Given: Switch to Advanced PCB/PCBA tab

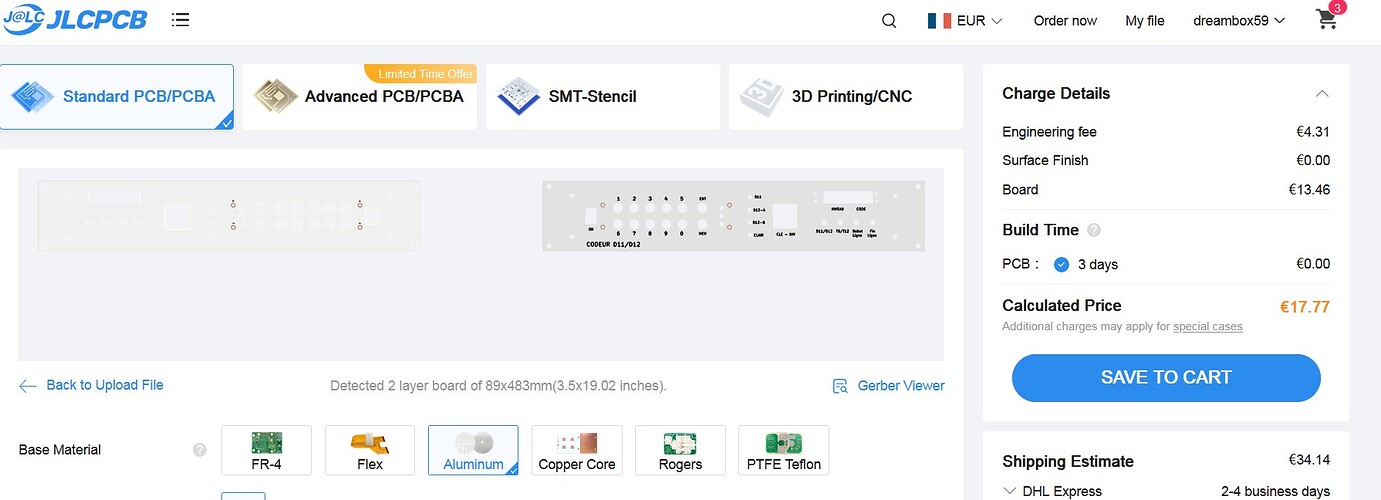Looking at the screenshot, I should click(359, 97).
